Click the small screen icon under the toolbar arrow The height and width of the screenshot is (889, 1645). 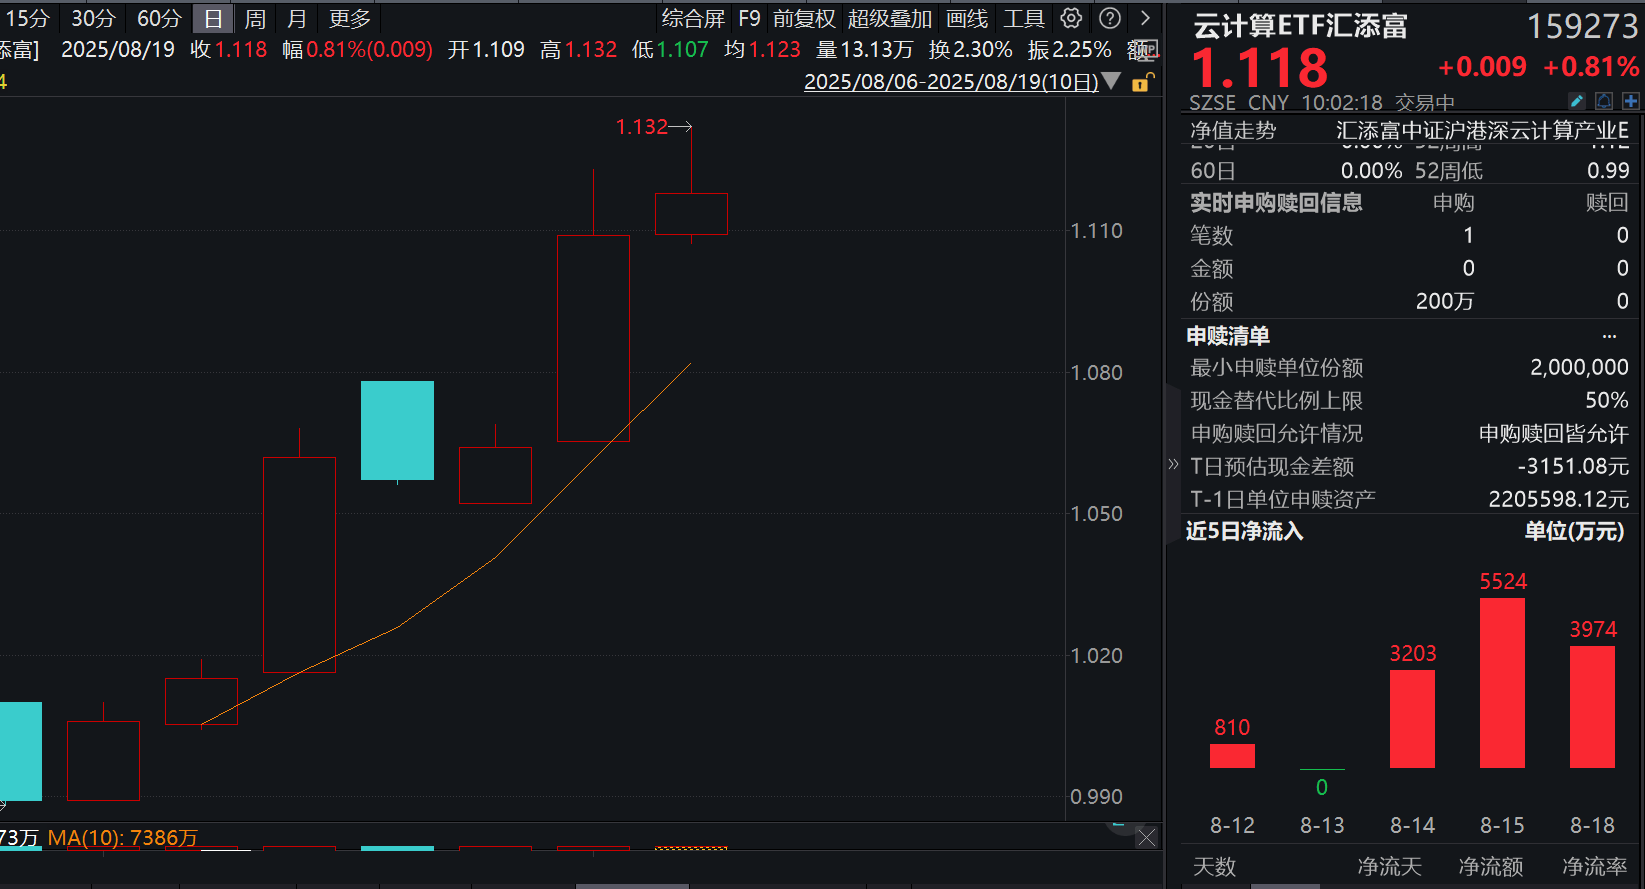[1146, 48]
